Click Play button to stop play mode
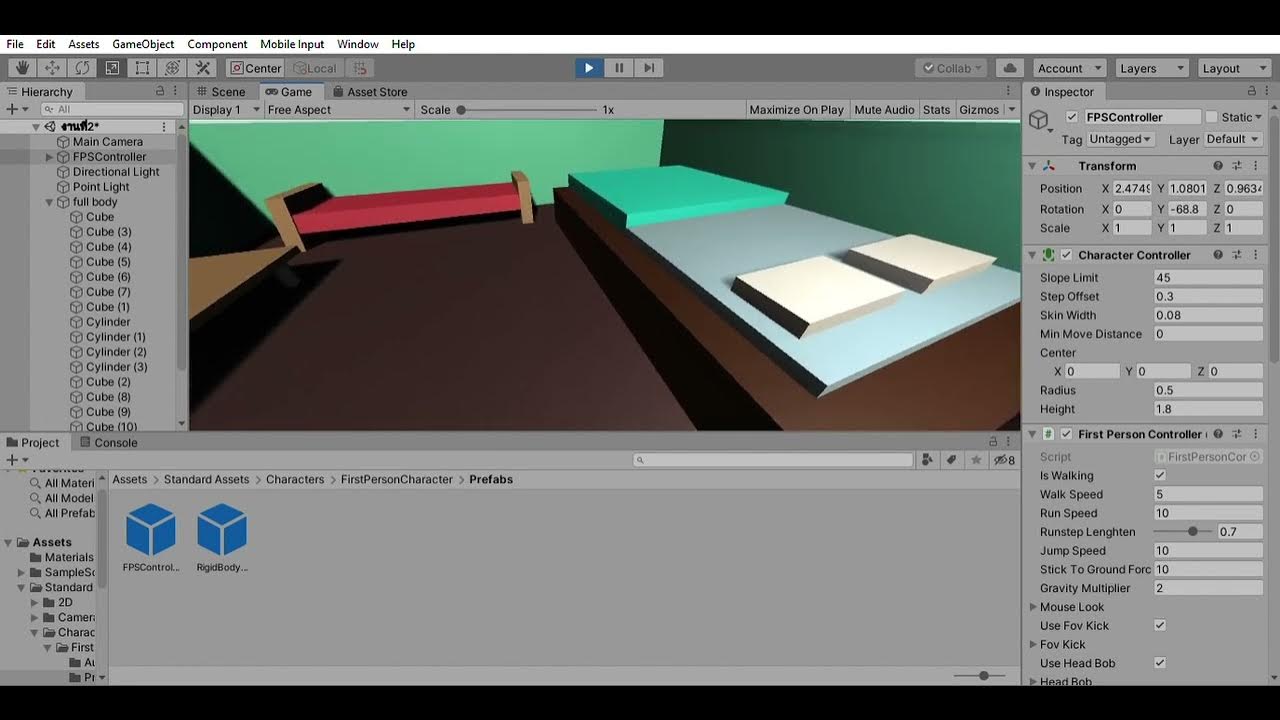This screenshot has width=1280, height=720. click(589, 68)
